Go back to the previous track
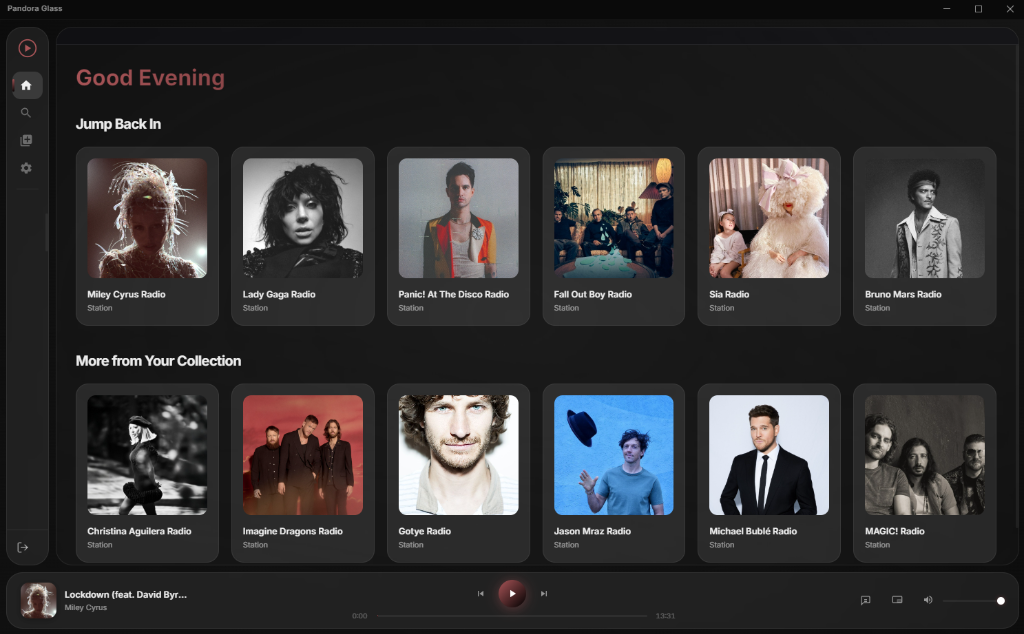The width and height of the screenshot is (1024, 634). click(481, 593)
